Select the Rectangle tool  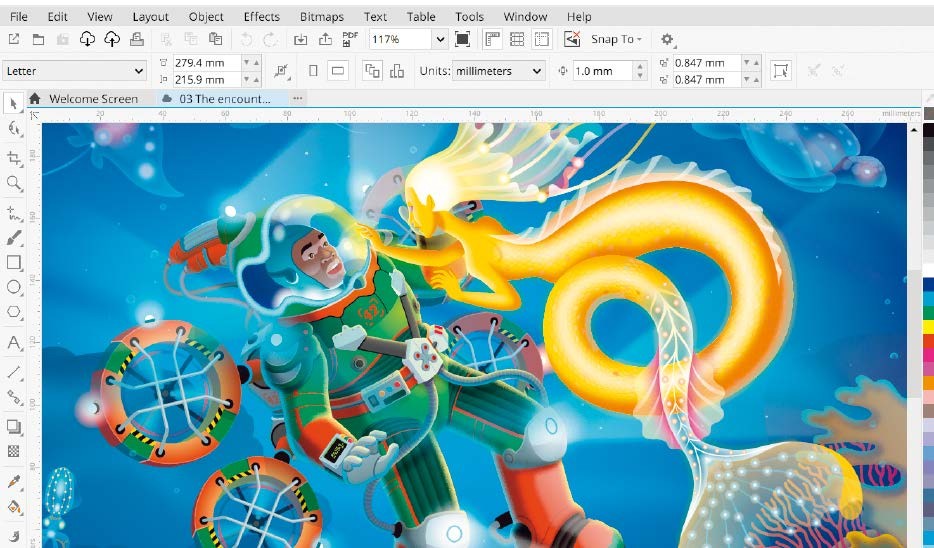tap(14, 263)
